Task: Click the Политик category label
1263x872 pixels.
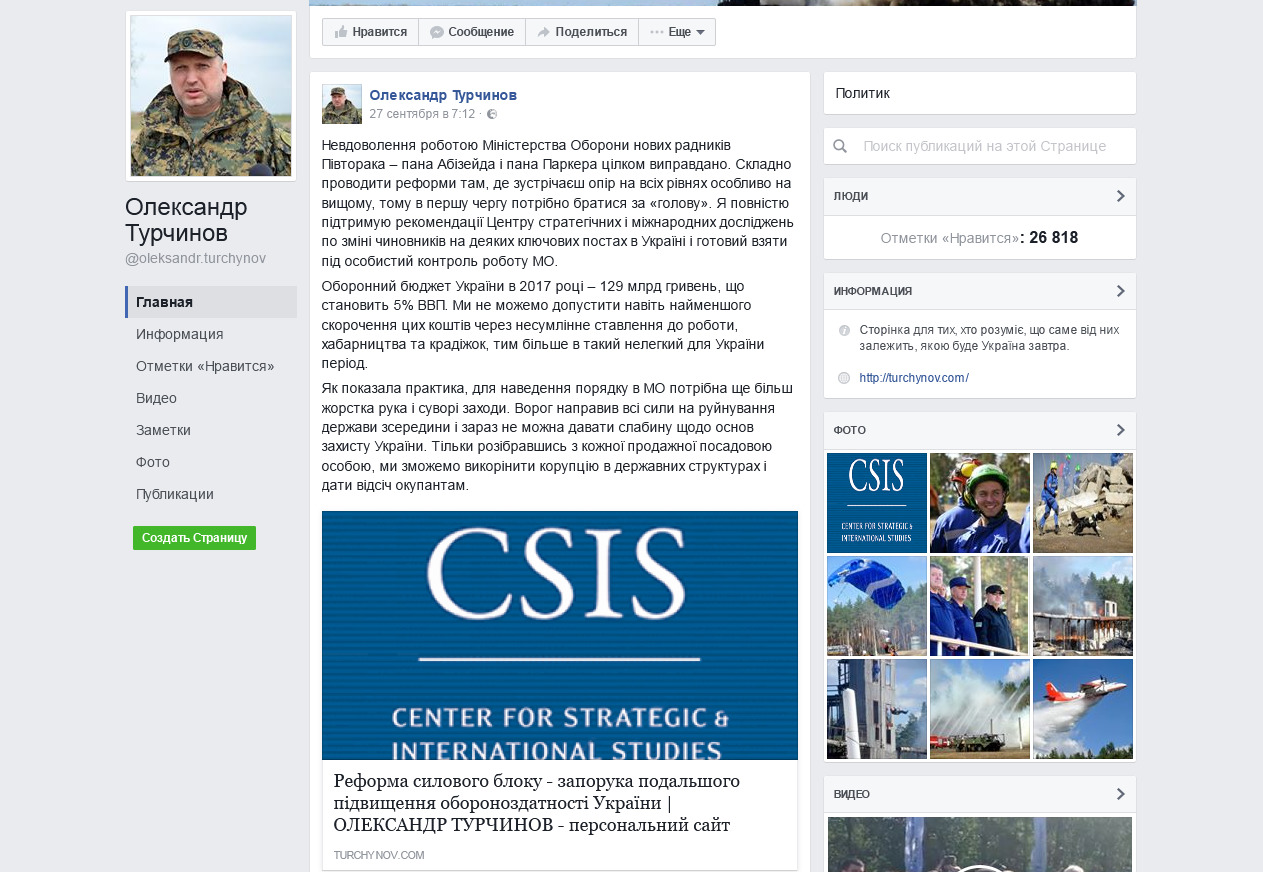Action: 862,93
